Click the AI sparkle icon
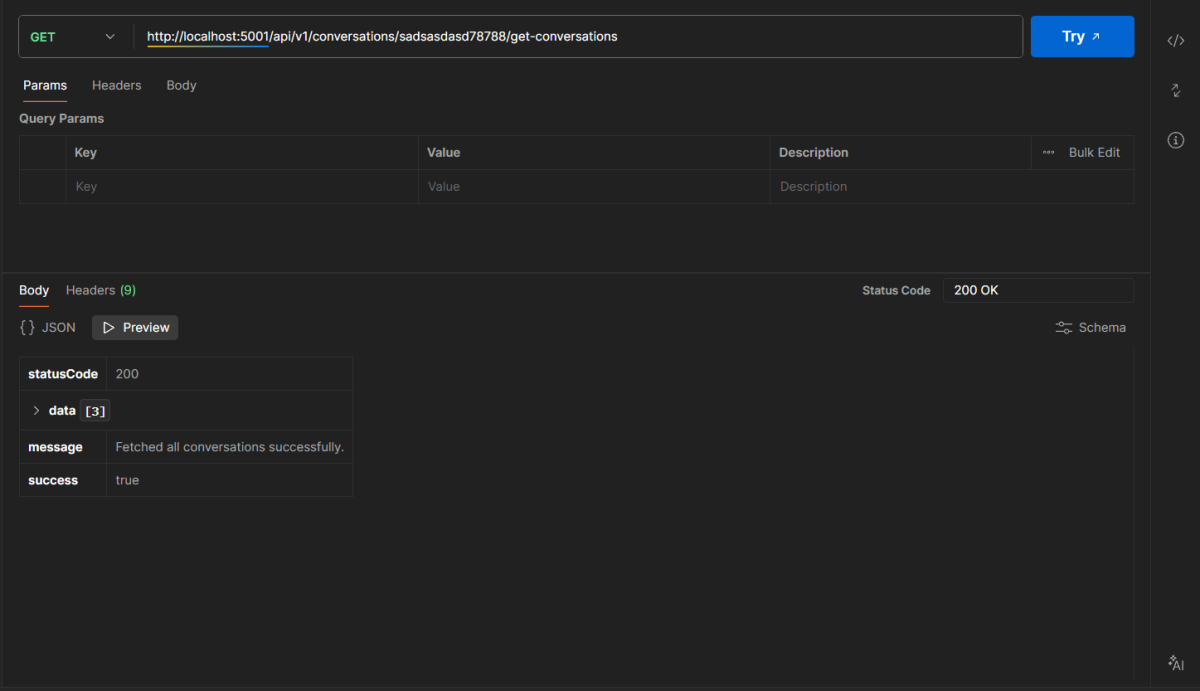 (1176, 663)
